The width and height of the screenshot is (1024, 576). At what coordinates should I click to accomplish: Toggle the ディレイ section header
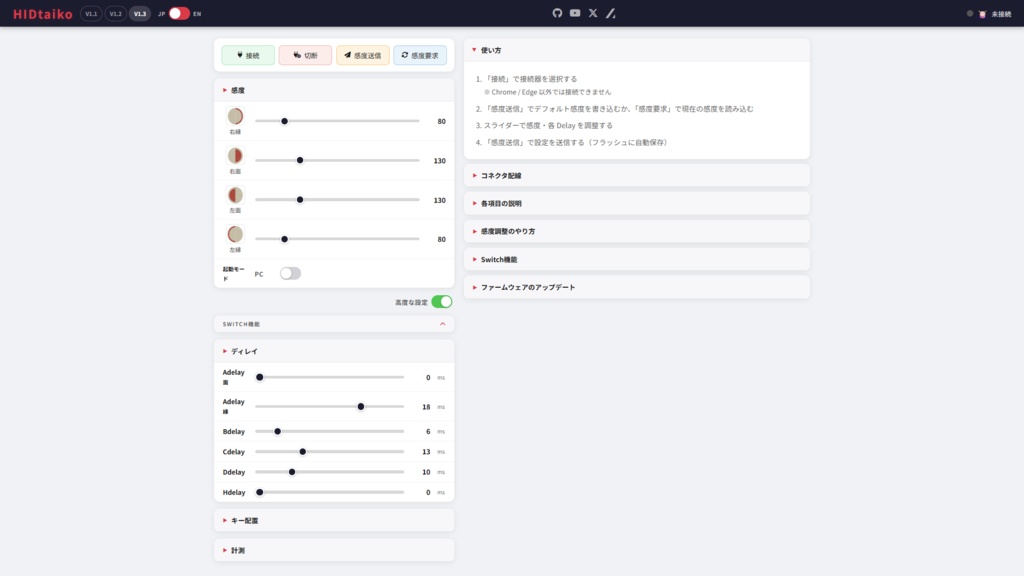pyautogui.click(x=334, y=351)
